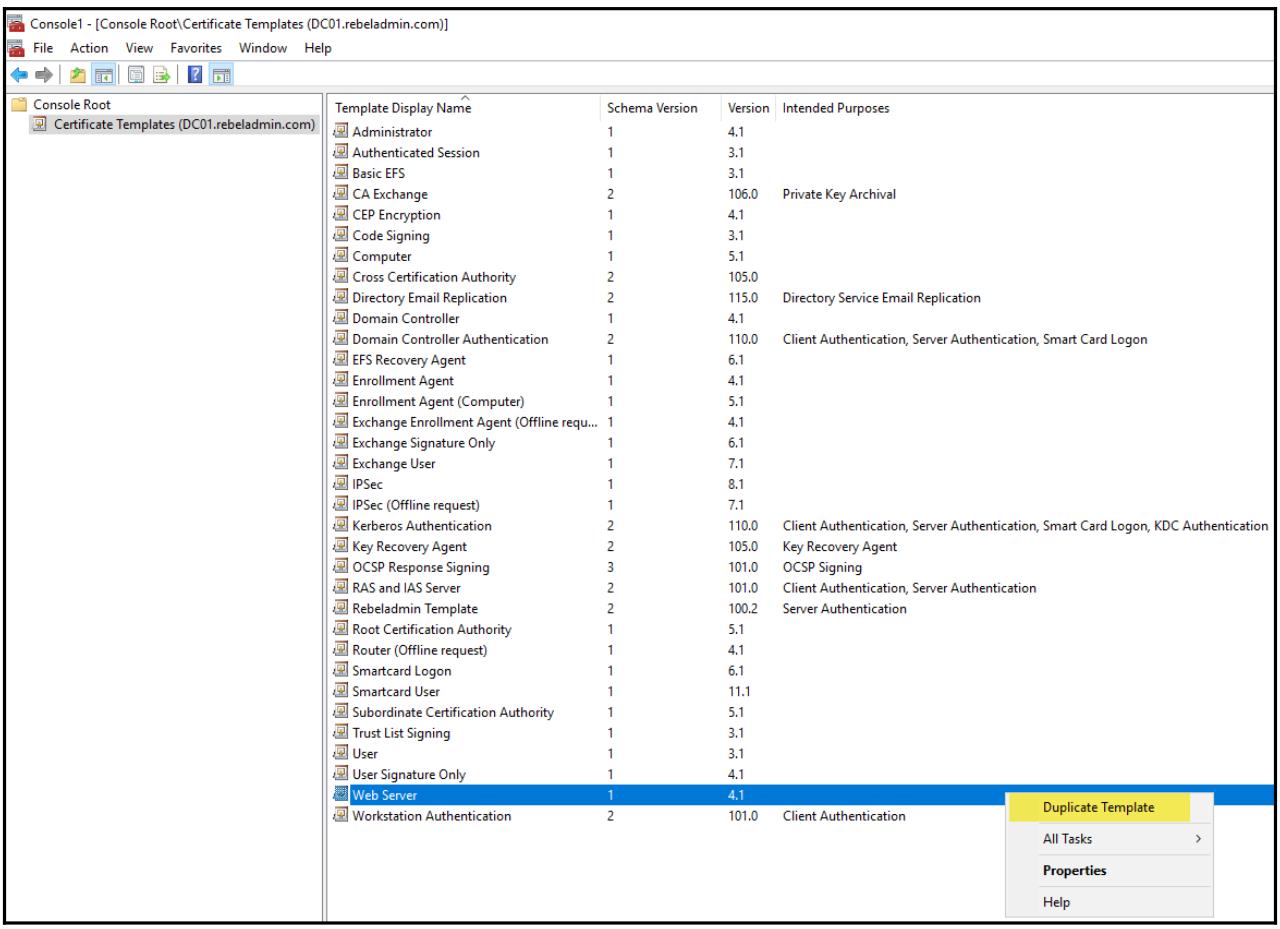Select Certificate Templates node in tree
The width and height of the screenshot is (1280, 929).
174,125
